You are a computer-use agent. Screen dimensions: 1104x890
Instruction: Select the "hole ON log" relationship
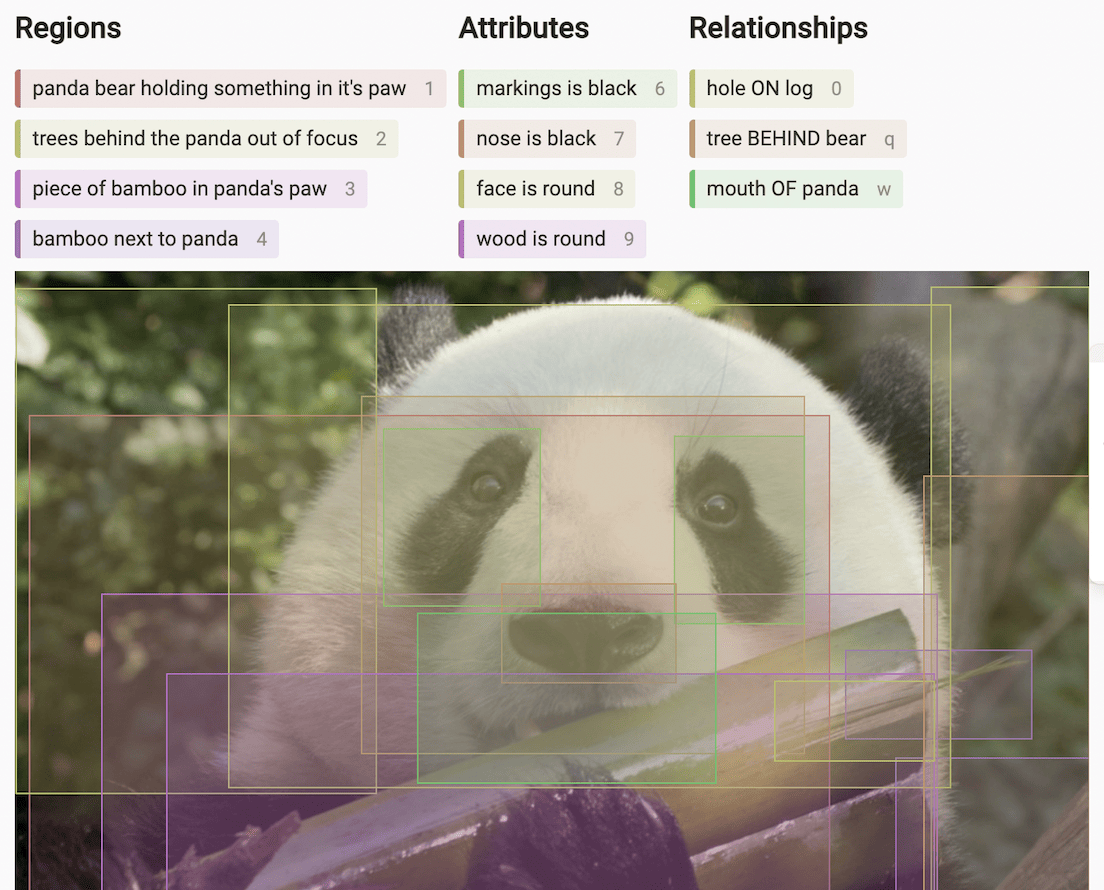coord(770,88)
